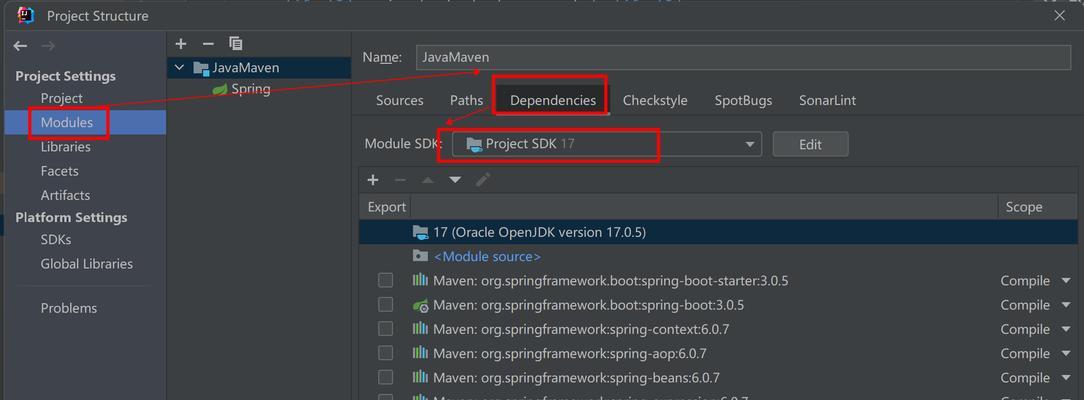The height and width of the screenshot is (400, 1084).
Task: Click the Edit SDK button
Action: click(x=810, y=144)
